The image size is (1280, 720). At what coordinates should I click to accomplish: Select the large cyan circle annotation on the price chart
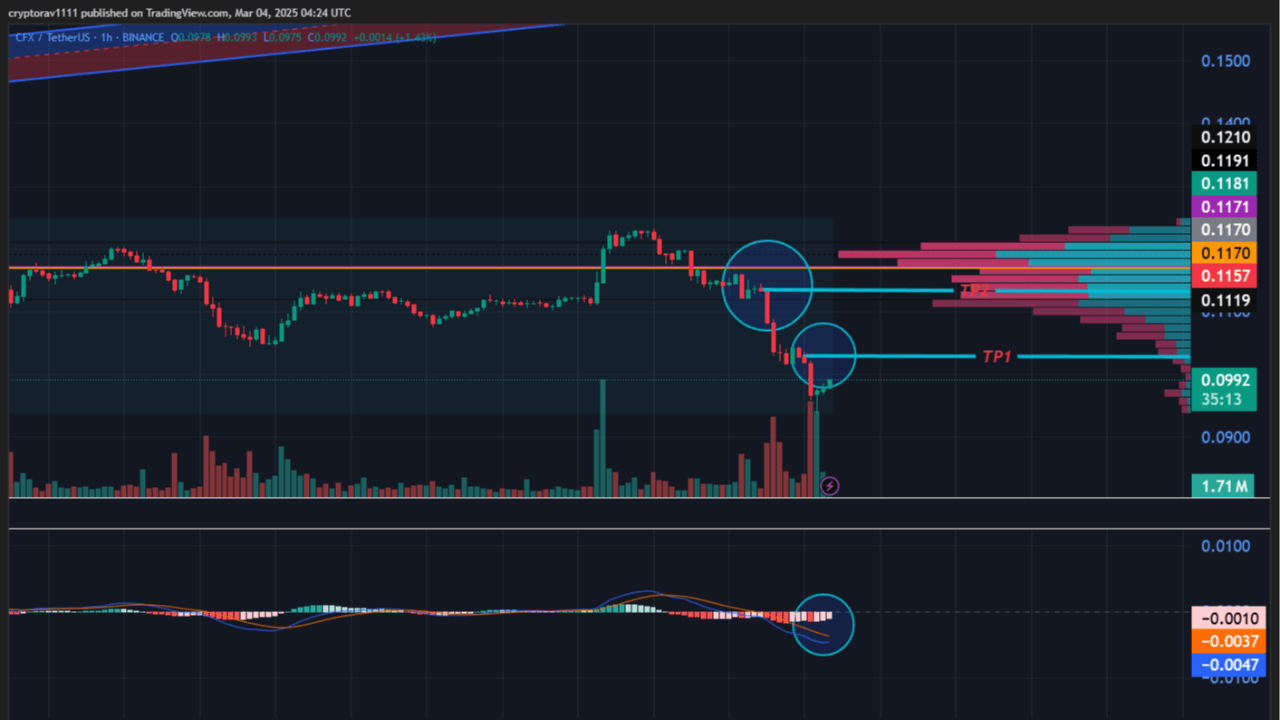pos(767,284)
